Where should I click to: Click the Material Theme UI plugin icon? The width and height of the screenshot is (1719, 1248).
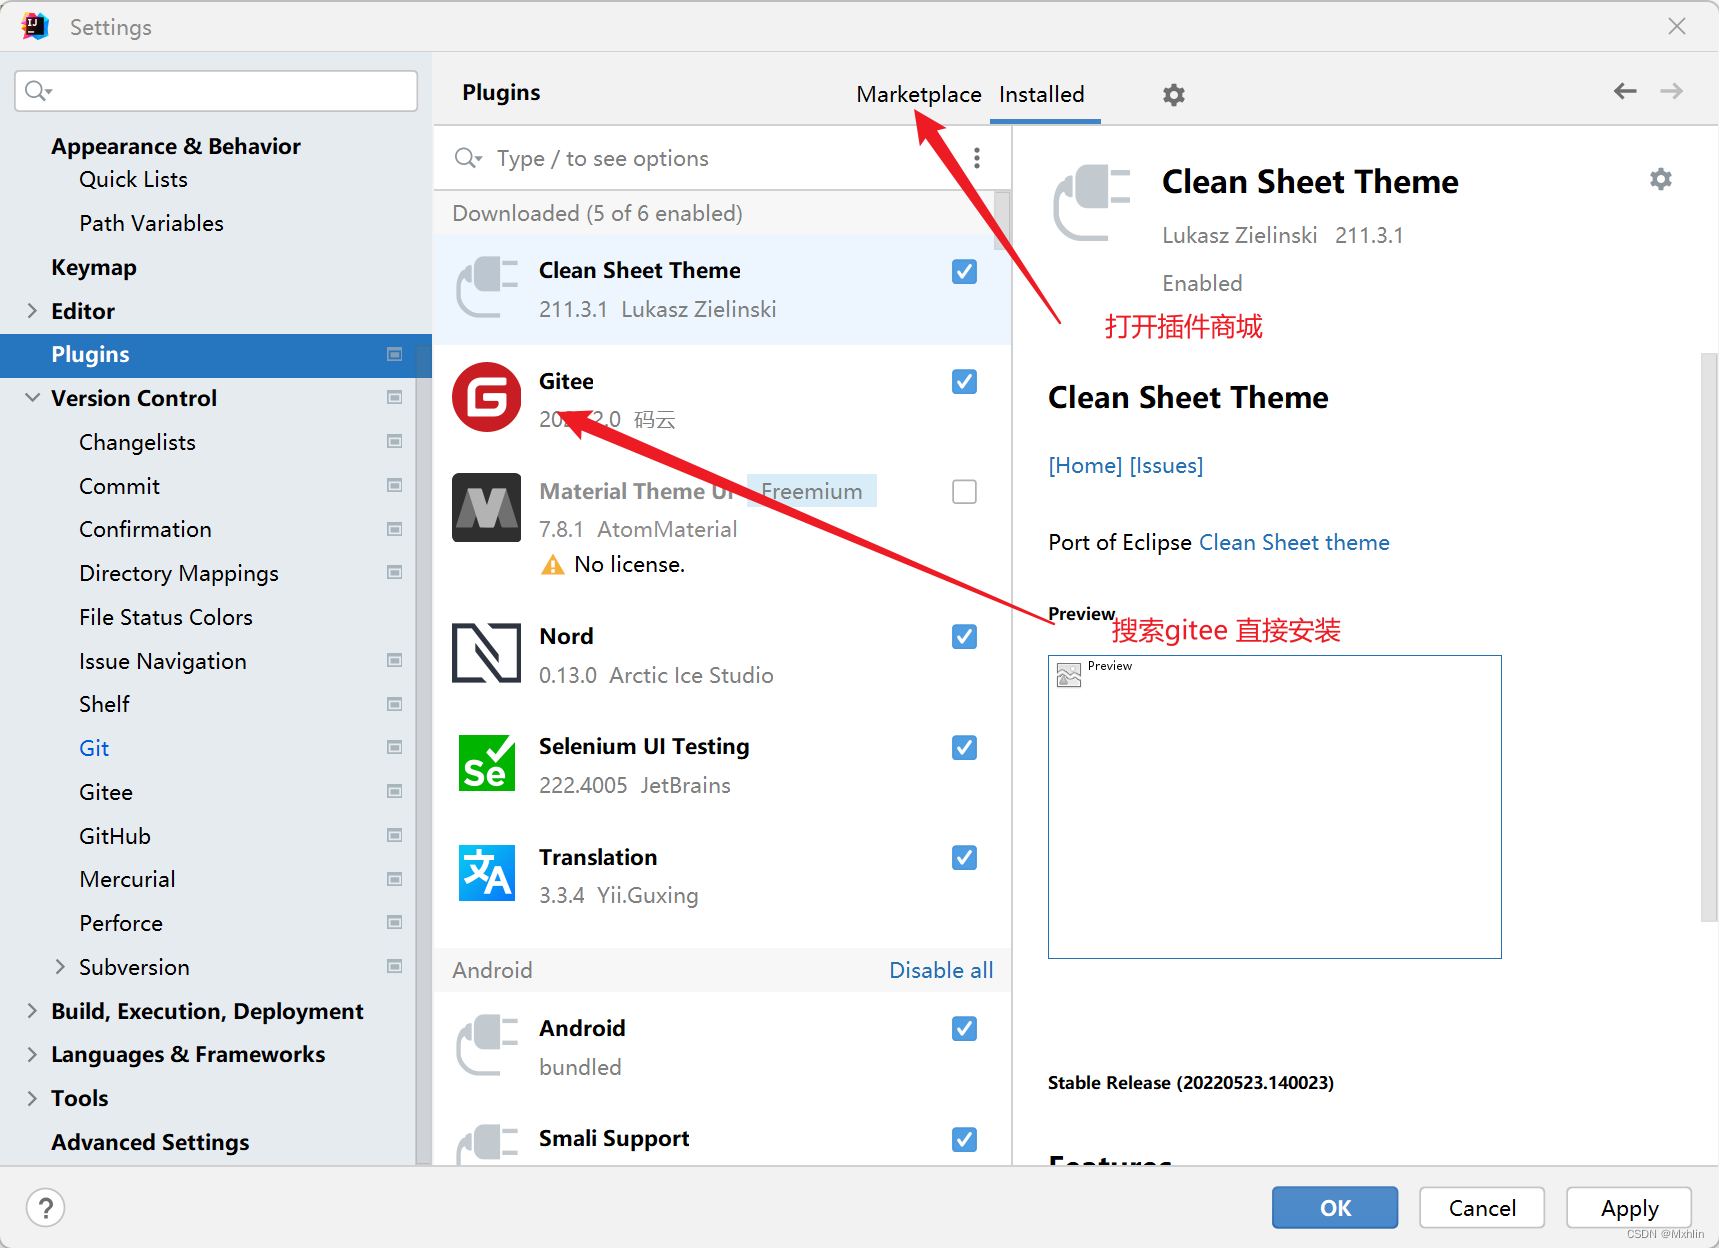point(486,507)
